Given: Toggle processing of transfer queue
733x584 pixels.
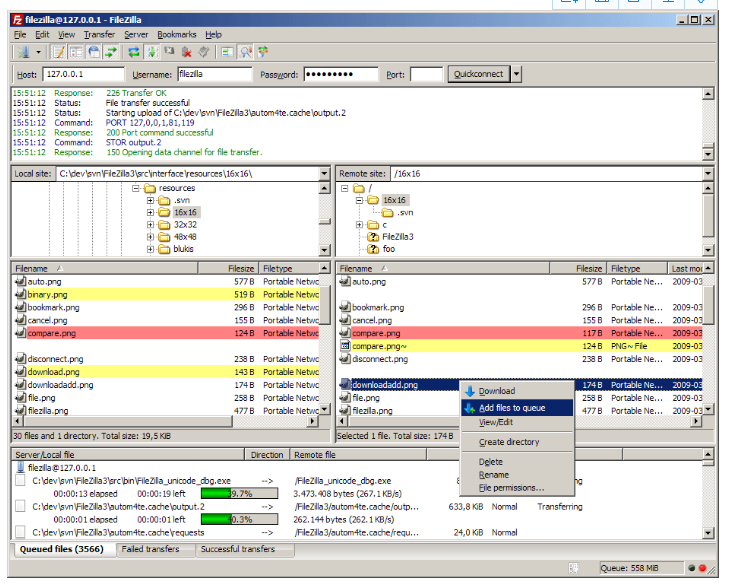Looking at the screenshot, I should [x=151, y=52].
